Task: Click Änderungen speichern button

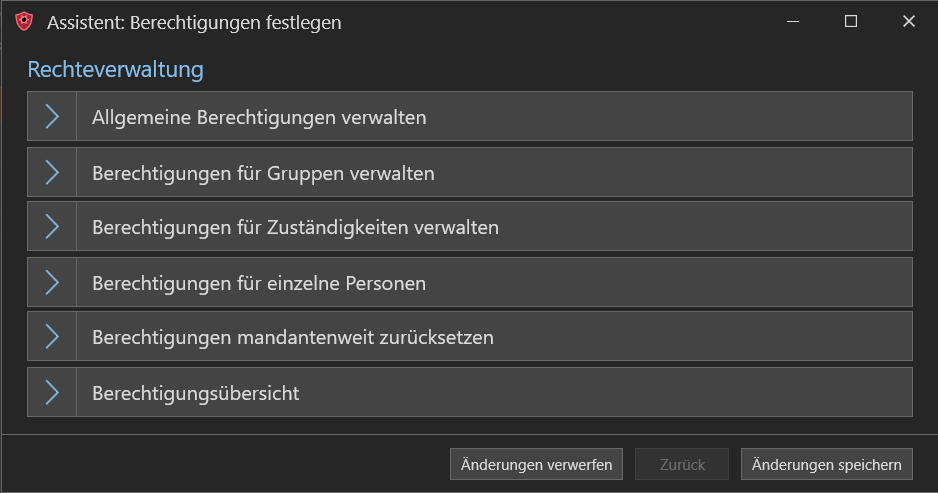Action: (826, 464)
